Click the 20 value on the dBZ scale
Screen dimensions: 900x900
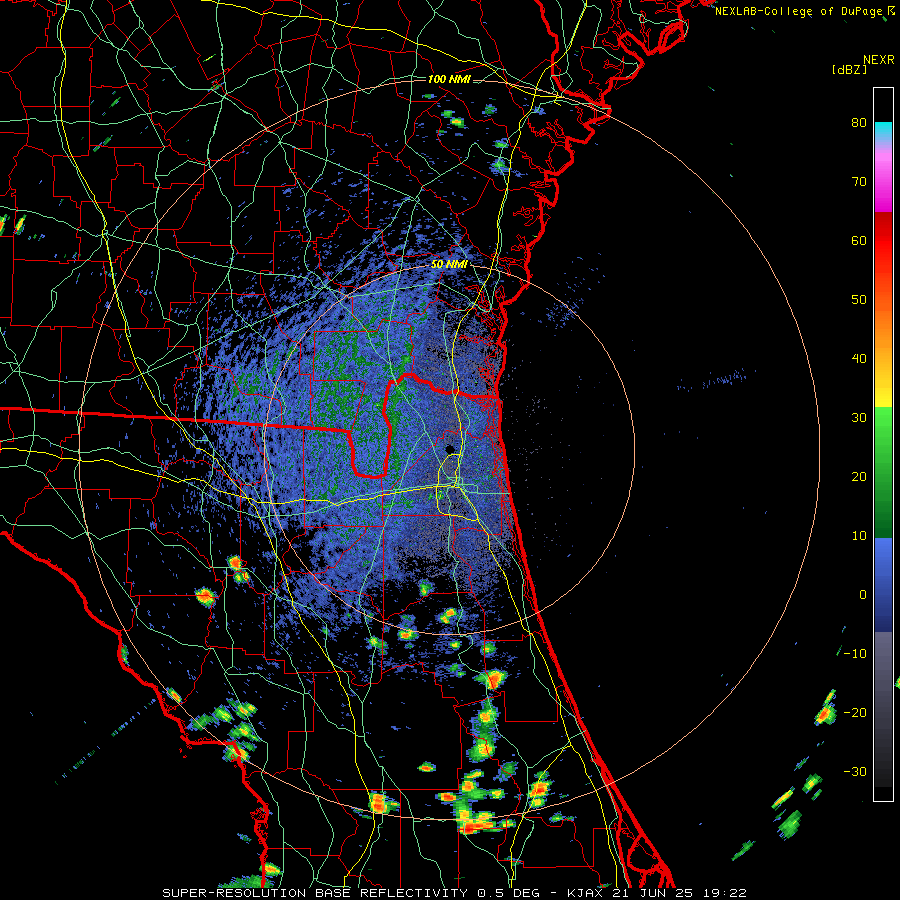click(x=859, y=476)
